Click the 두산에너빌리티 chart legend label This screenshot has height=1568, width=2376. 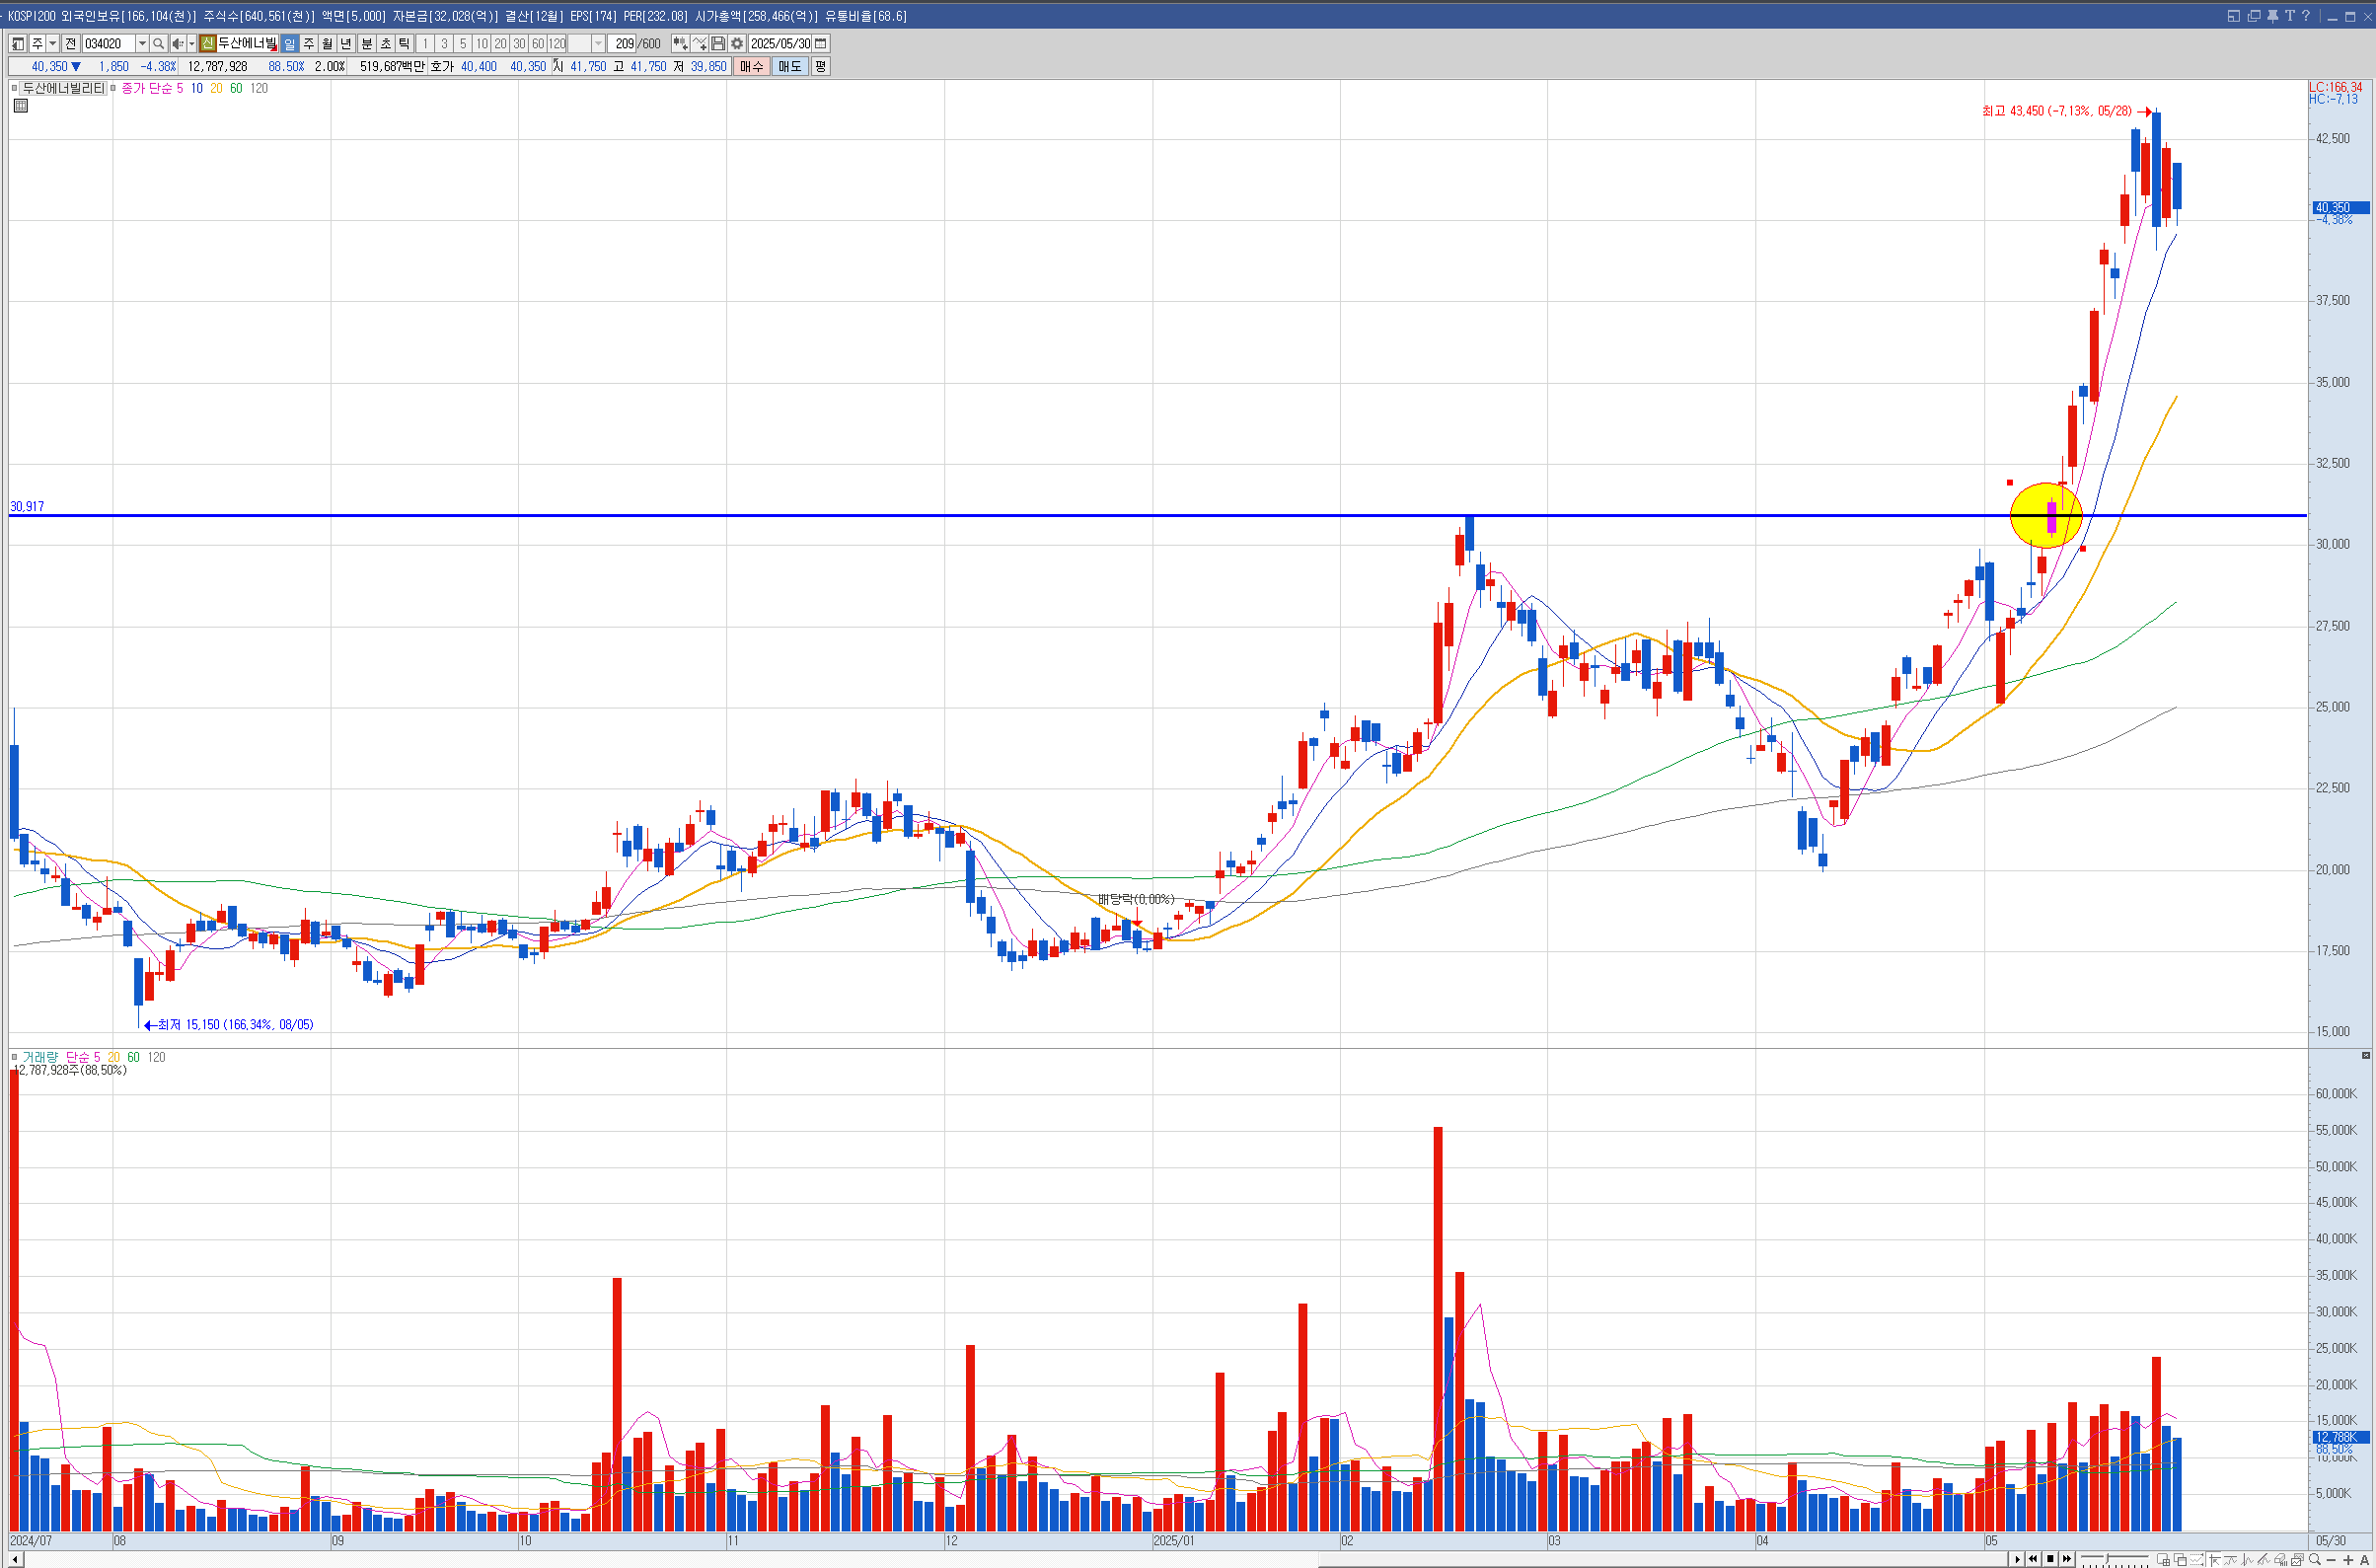[63, 88]
